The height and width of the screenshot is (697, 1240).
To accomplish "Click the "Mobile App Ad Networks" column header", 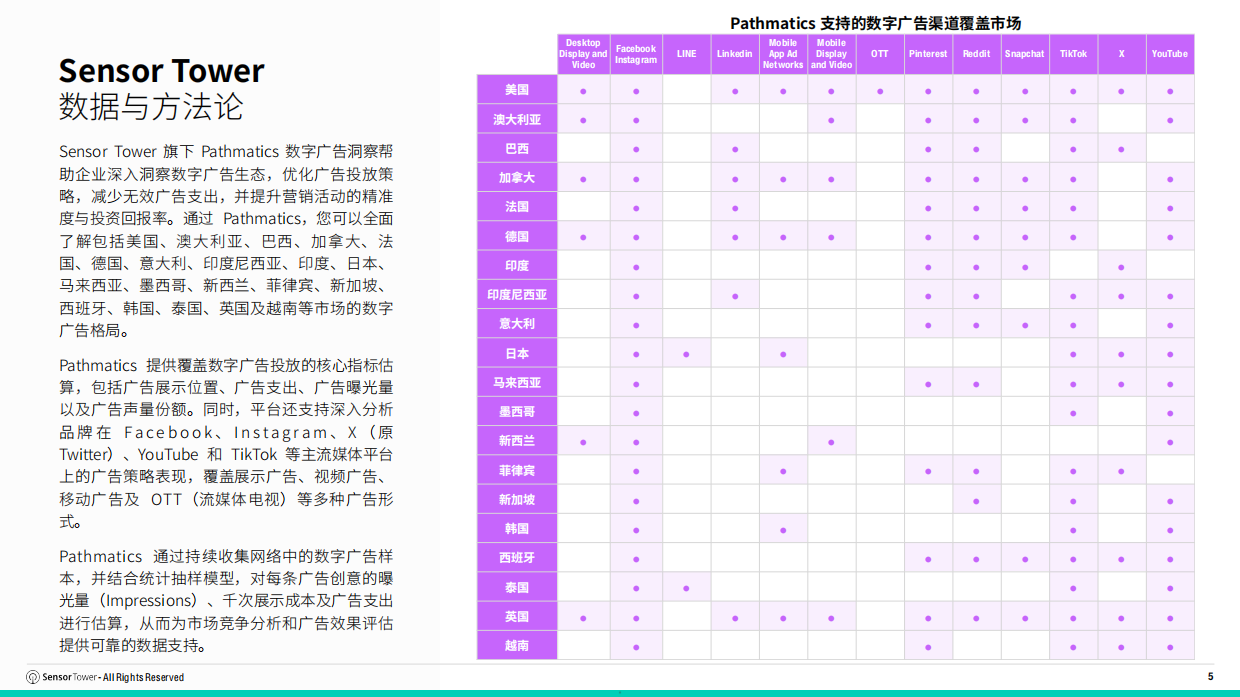I will [x=783, y=54].
